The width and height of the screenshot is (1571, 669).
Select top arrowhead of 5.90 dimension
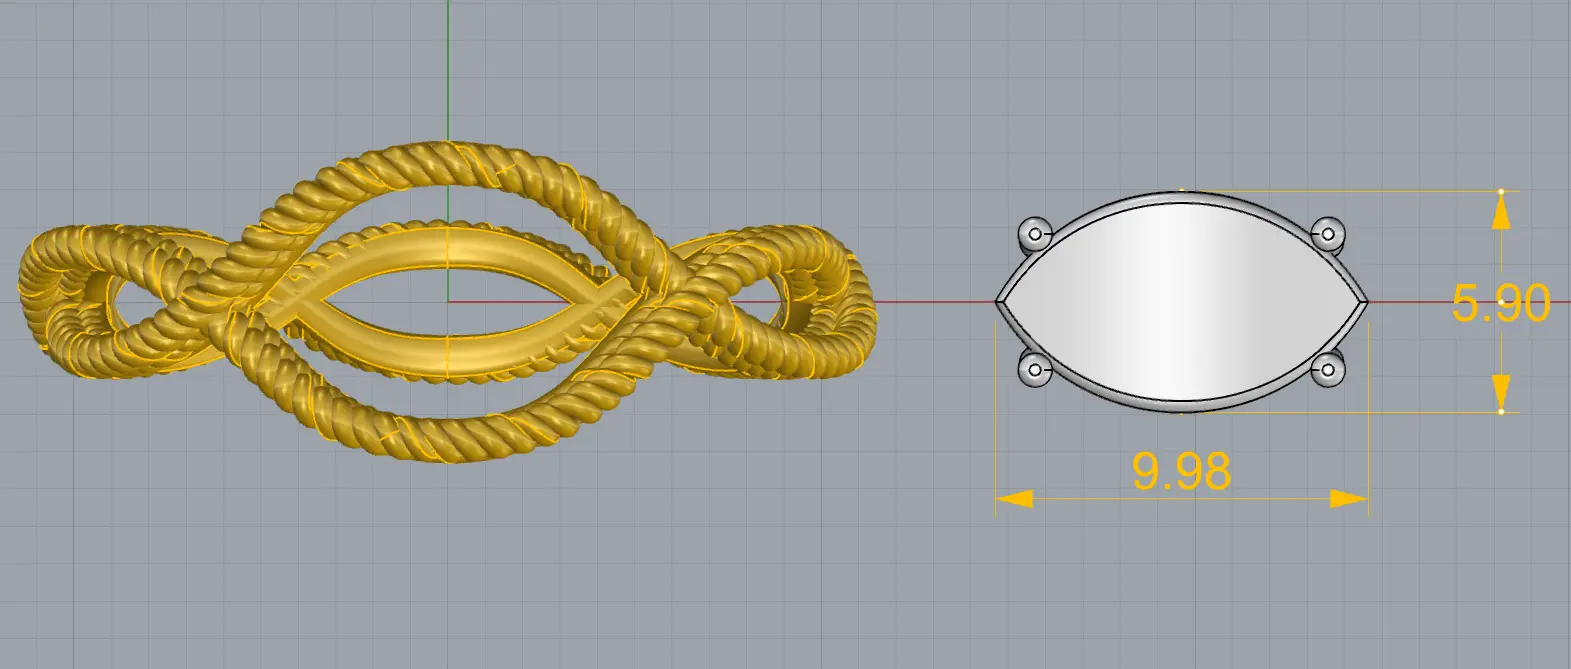click(1501, 210)
